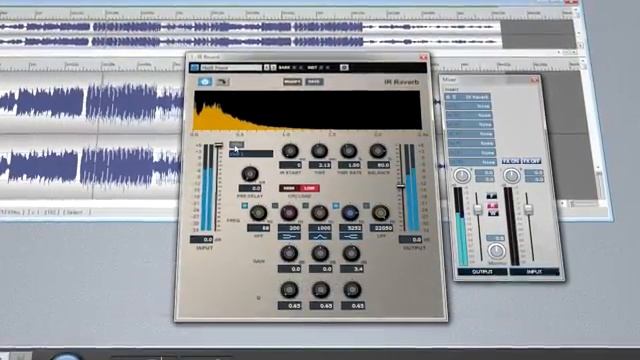Select the low-shelf filter shape under the 200 Hz band
The height and width of the screenshot is (360, 640).
pos(289,236)
